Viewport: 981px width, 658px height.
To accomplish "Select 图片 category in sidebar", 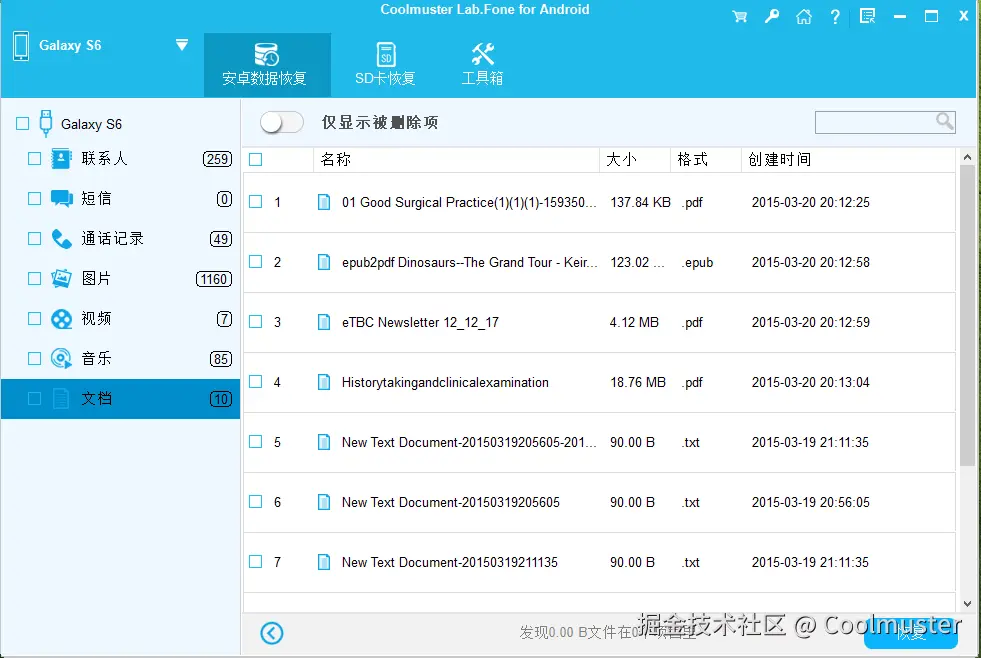I will [120, 279].
